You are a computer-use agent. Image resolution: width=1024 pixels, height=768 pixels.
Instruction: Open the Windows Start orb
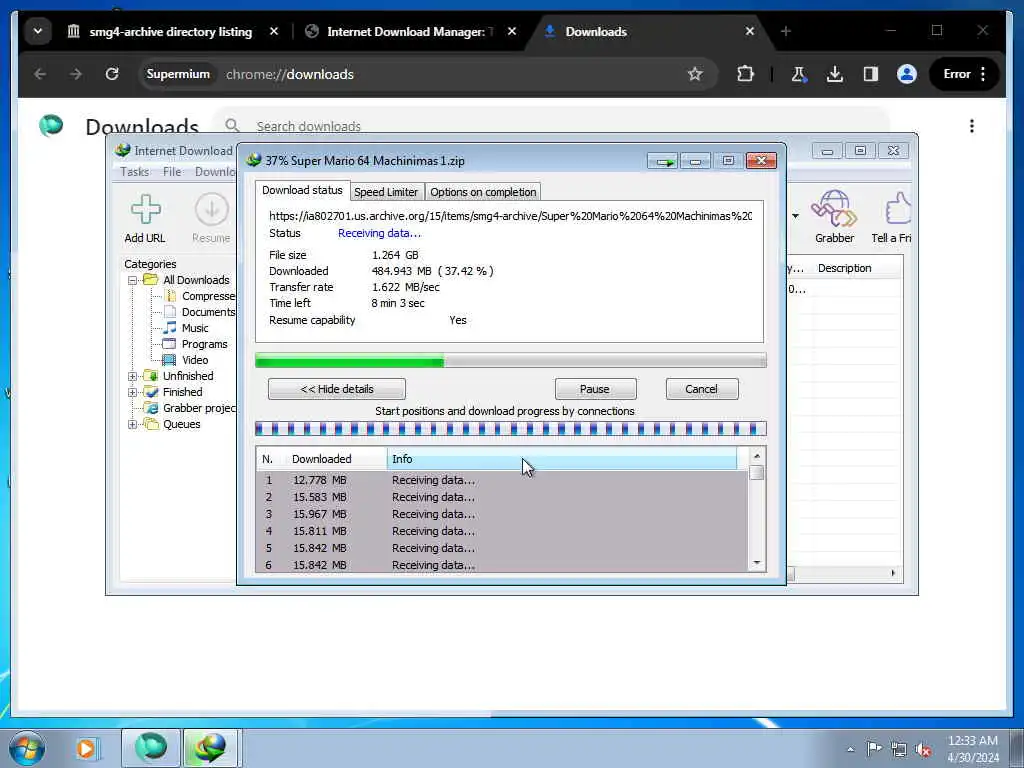click(27, 748)
